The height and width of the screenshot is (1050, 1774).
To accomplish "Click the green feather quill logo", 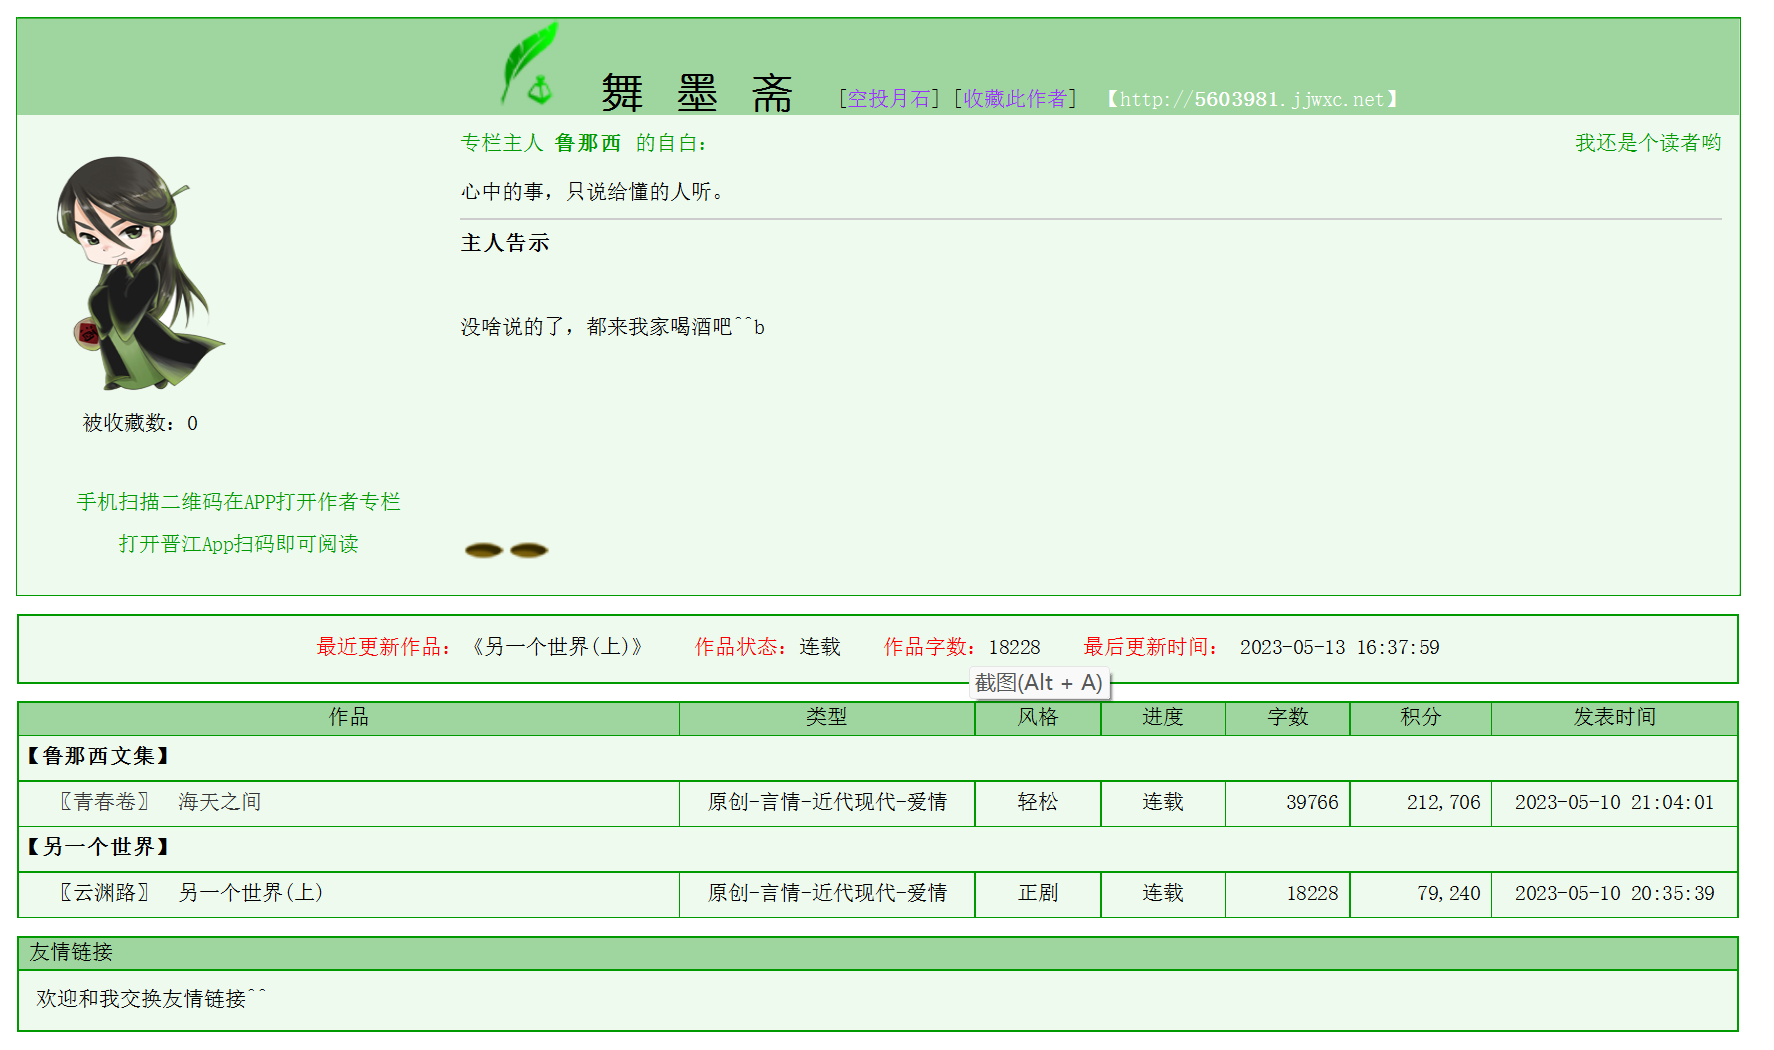I will (529, 64).
